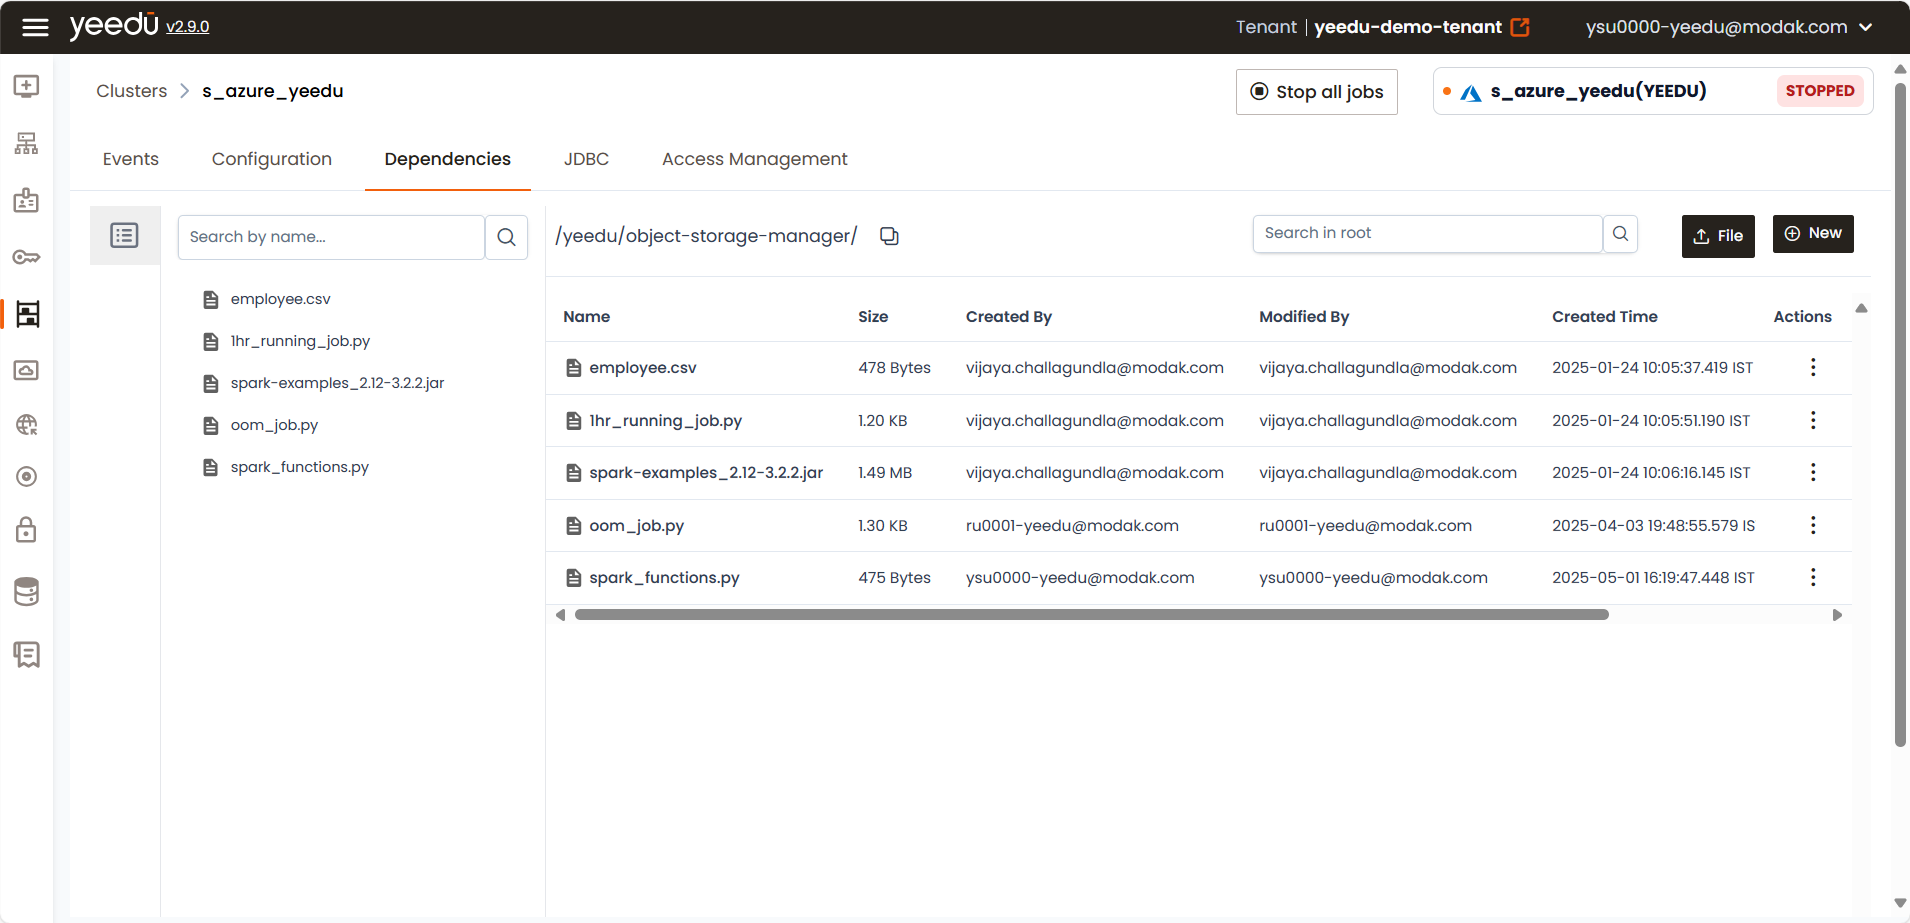Viewport: 1910px width, 923px height.
Task: Click the Size column header
Action: [873, 316]
